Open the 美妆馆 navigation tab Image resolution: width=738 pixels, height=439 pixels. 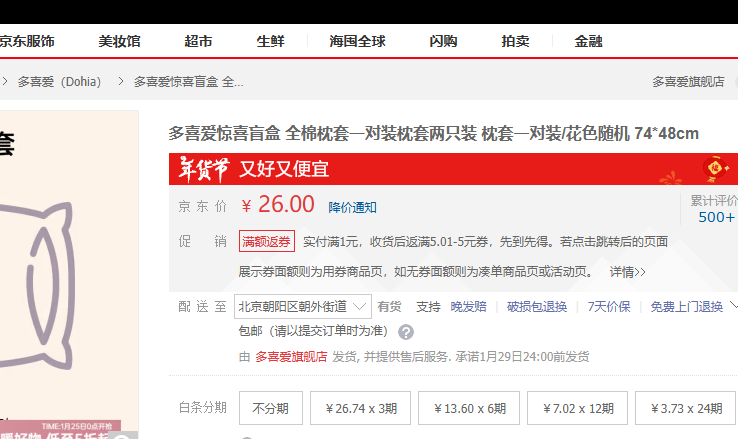(119, 41)
